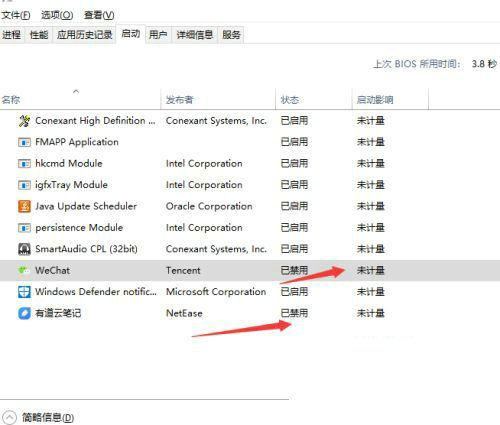Open the 文件(F) menu
This screenshot has height=425, width=500.
tap(15, 15)
